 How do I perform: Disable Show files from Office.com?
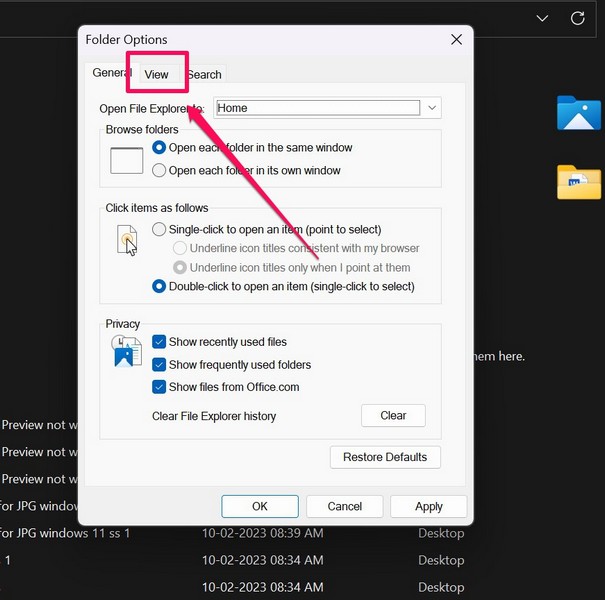[159, 387]
